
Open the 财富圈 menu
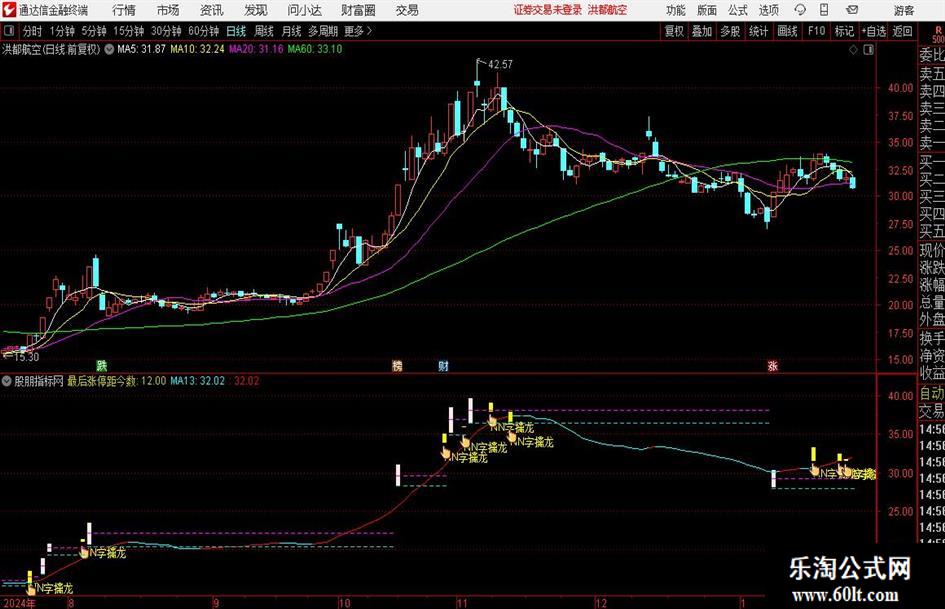coord(358,10)
